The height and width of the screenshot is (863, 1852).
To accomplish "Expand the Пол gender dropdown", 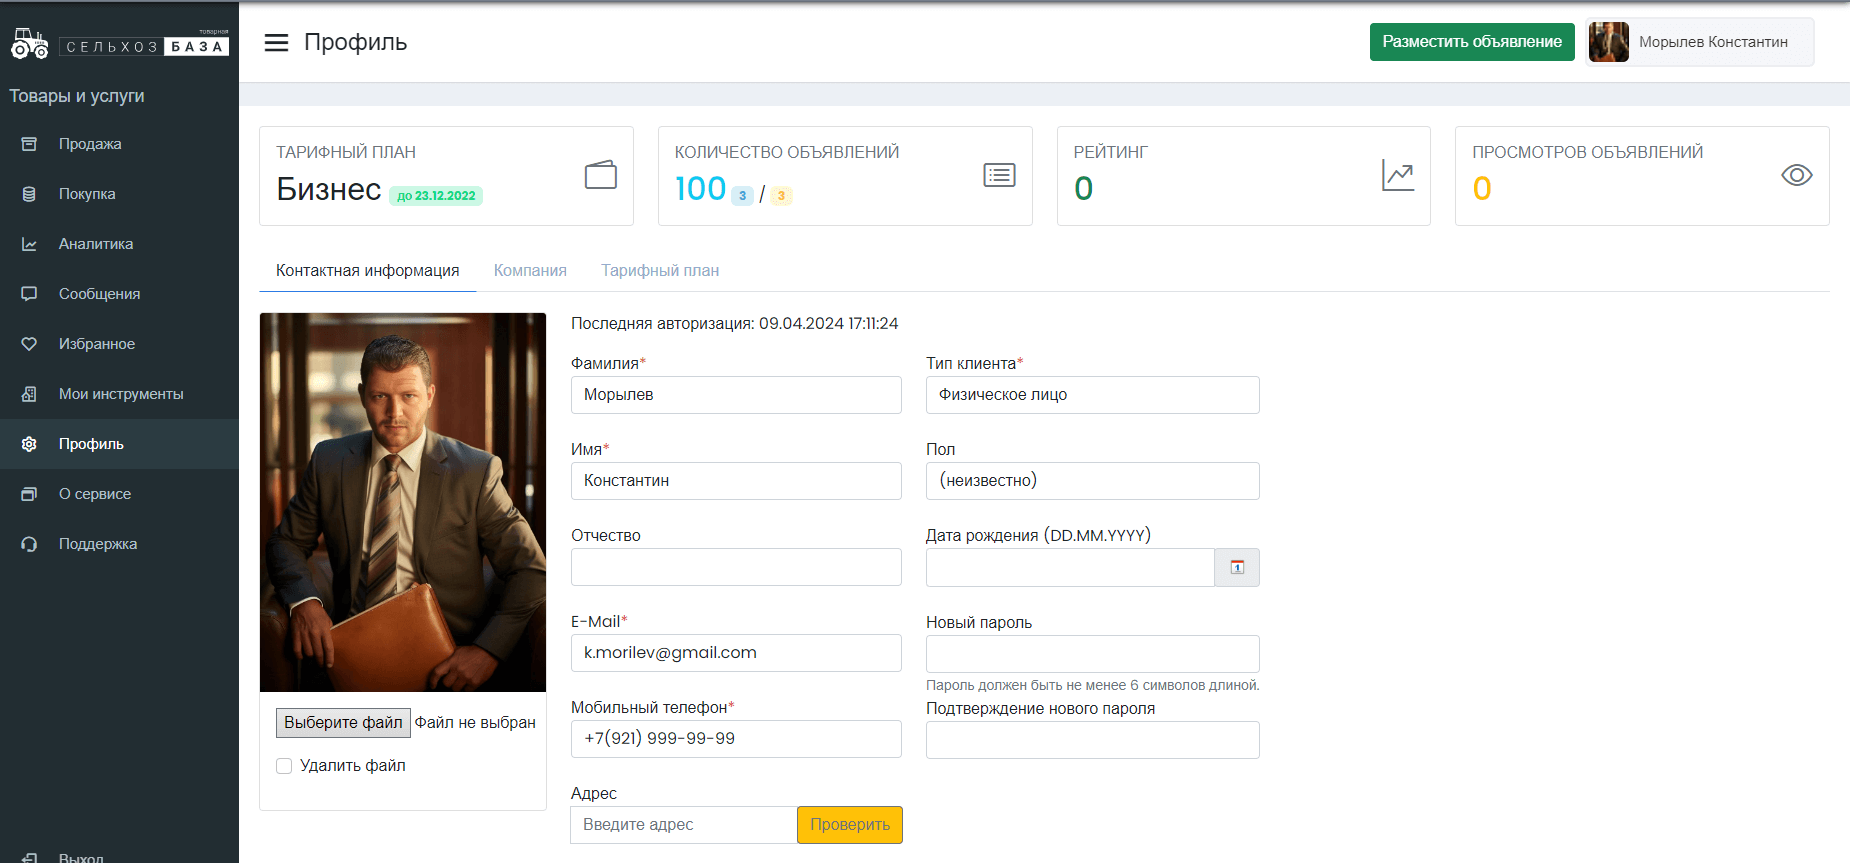I will 1092,481.
